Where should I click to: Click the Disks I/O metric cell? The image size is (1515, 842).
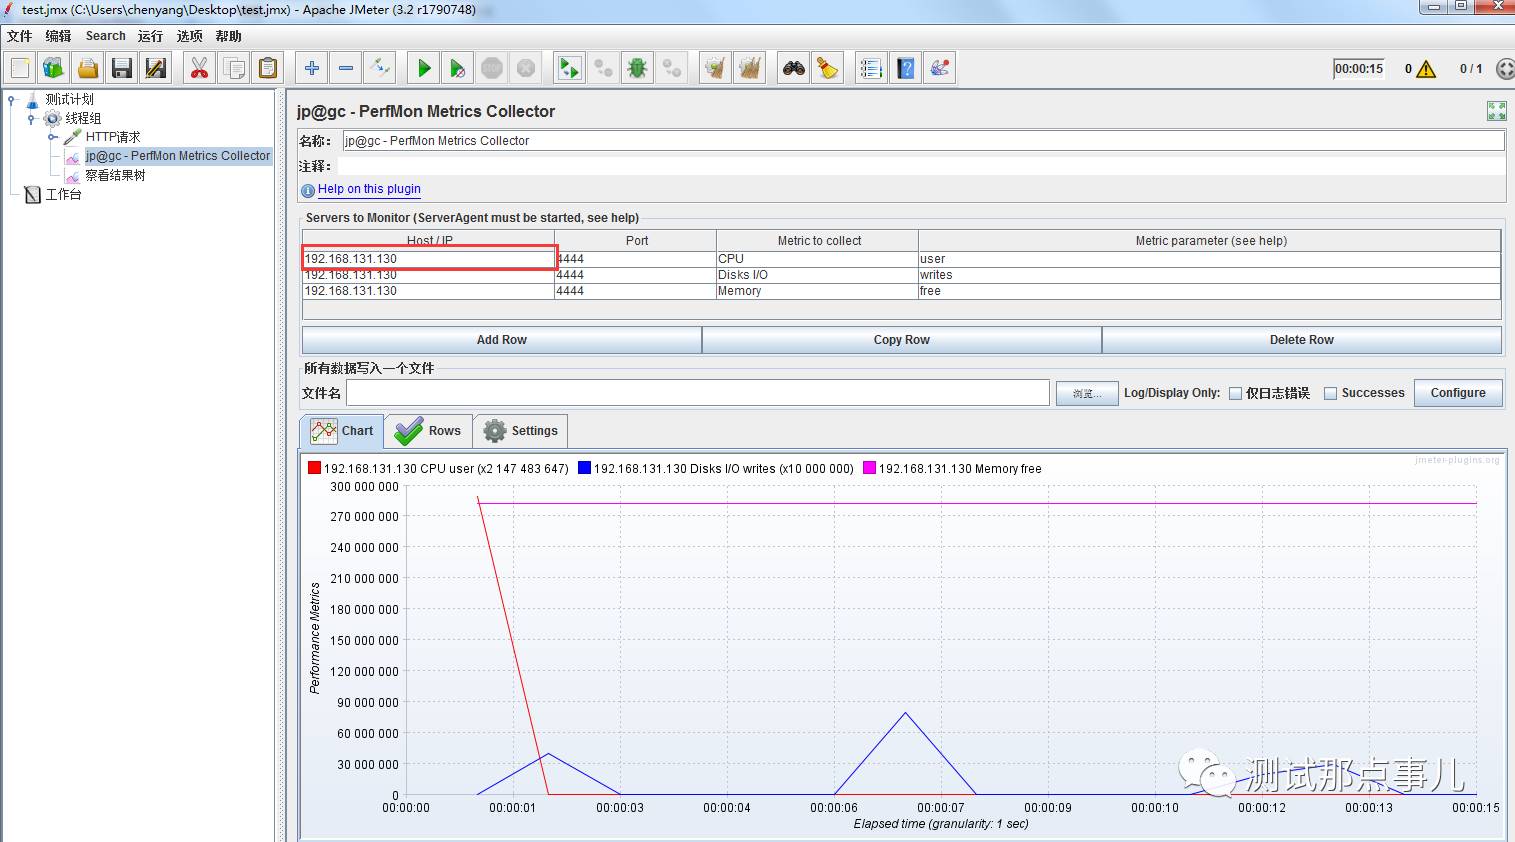tap(817, 275)
